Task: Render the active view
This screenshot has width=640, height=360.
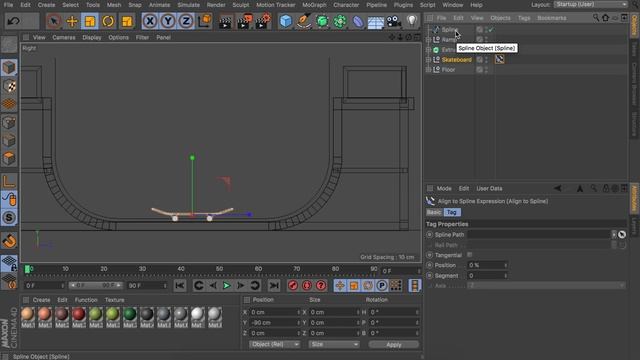Action: pos(225,21)
